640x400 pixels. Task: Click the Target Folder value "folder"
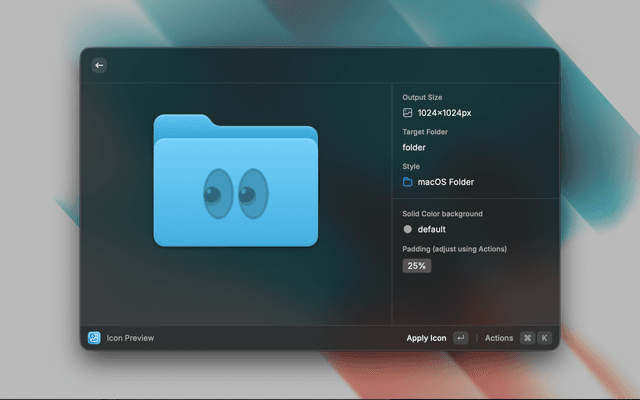(x=414, y=148)
